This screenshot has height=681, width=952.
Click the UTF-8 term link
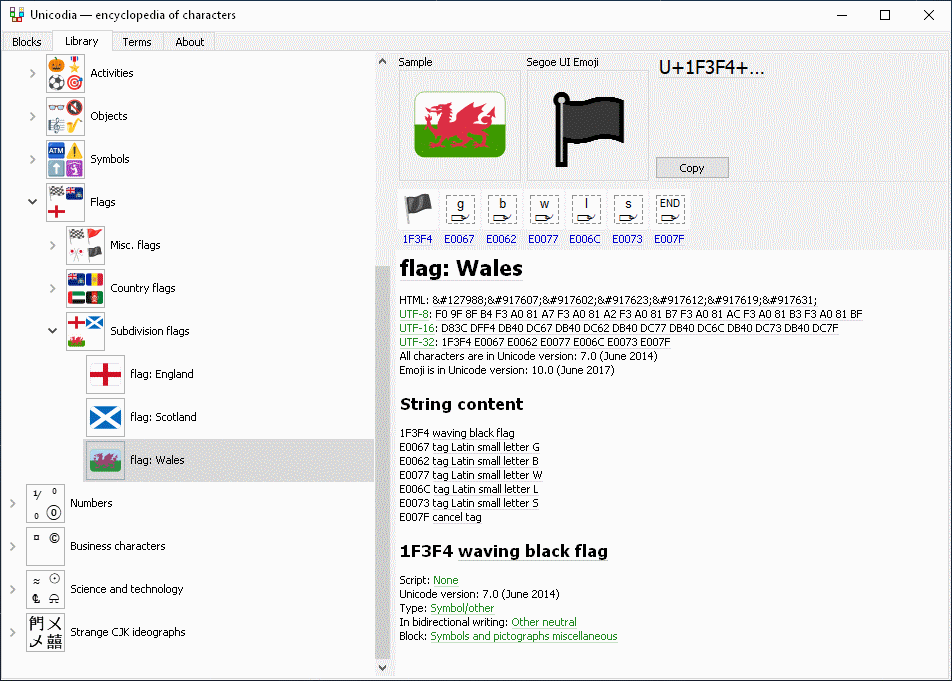tap(414, 314)
